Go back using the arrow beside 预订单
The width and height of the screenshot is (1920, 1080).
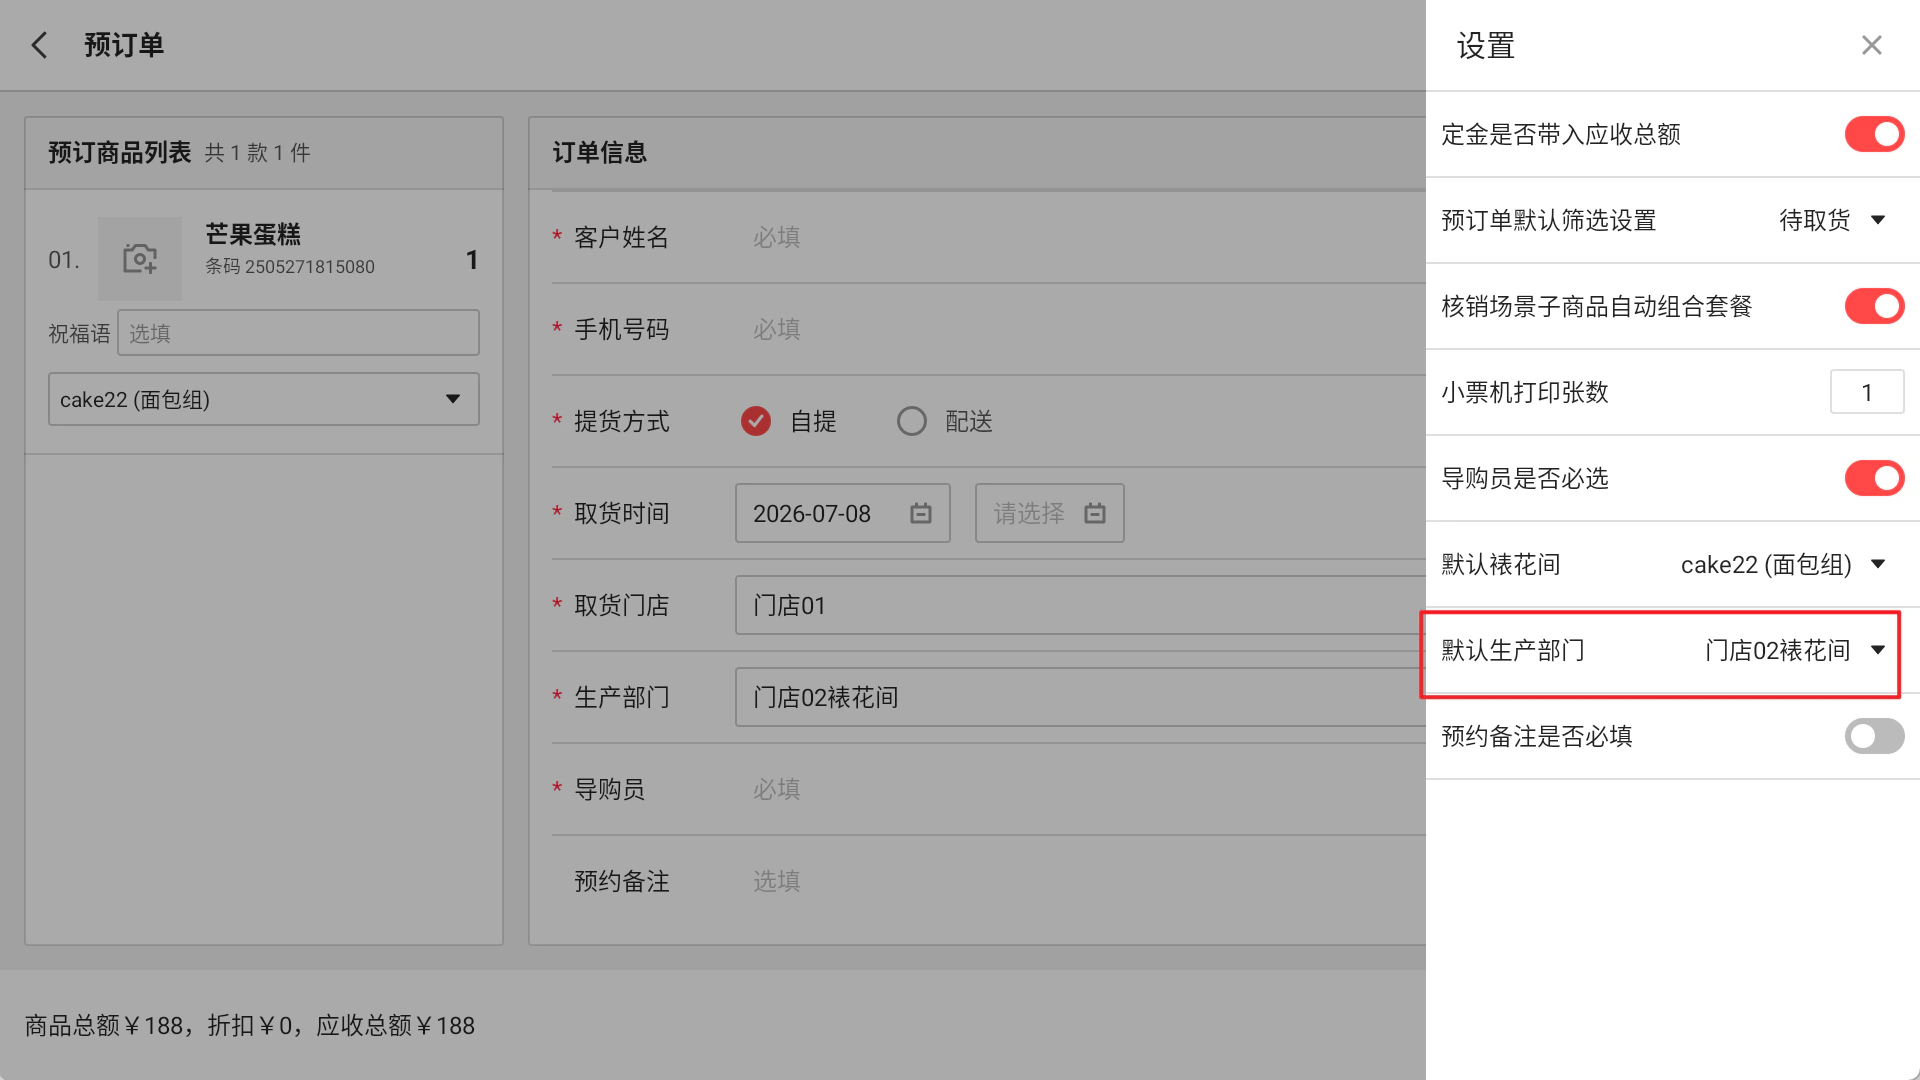pyautogui.click(x=39, y=45)
